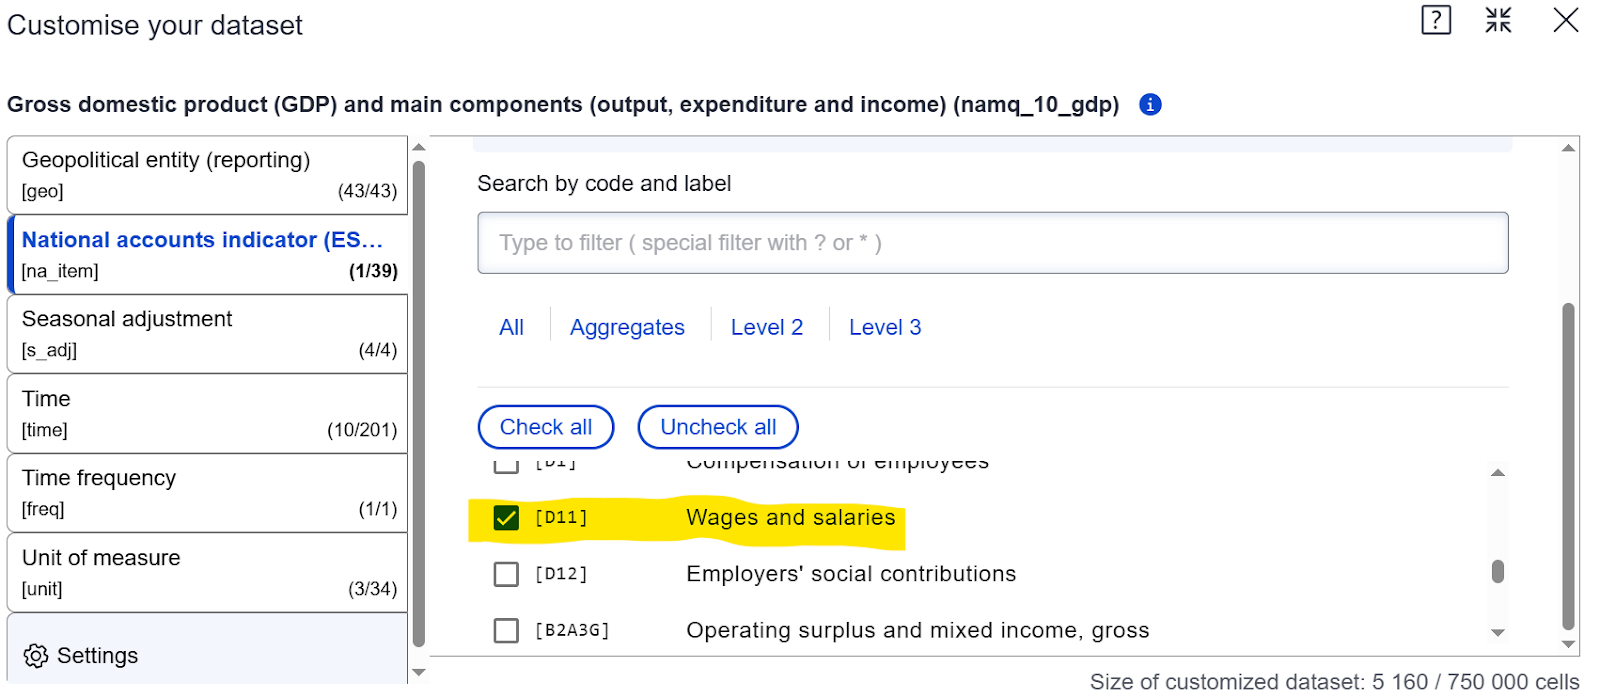Select the Seasonal adjustment dimension
This screenshot has height=698, width=1600.
[x=207, y=334]
